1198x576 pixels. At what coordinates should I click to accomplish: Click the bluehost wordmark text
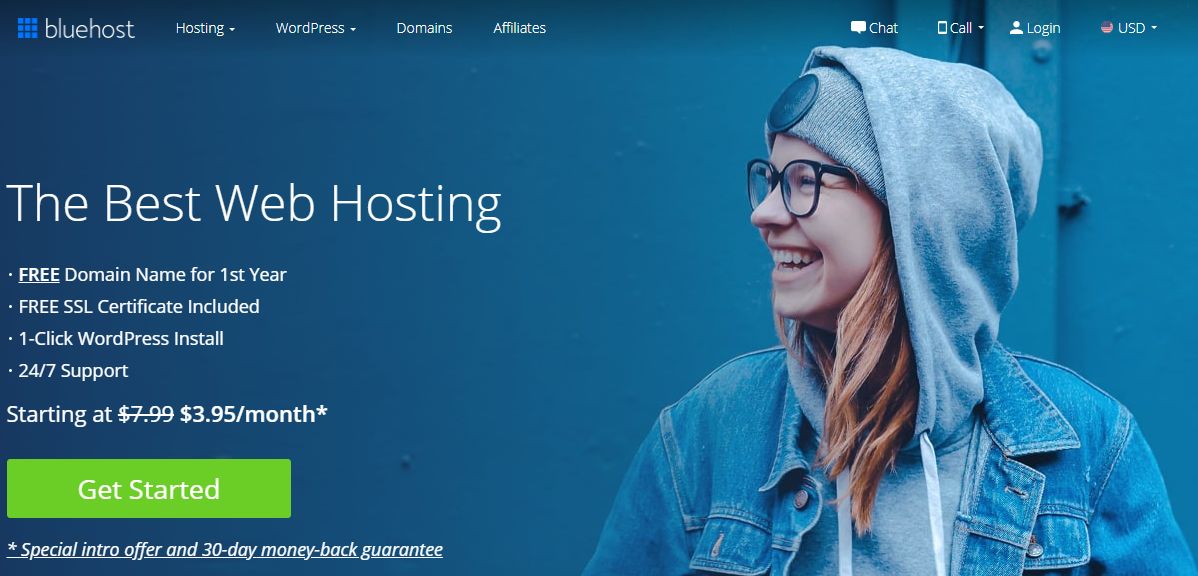[x=89, y=29]
